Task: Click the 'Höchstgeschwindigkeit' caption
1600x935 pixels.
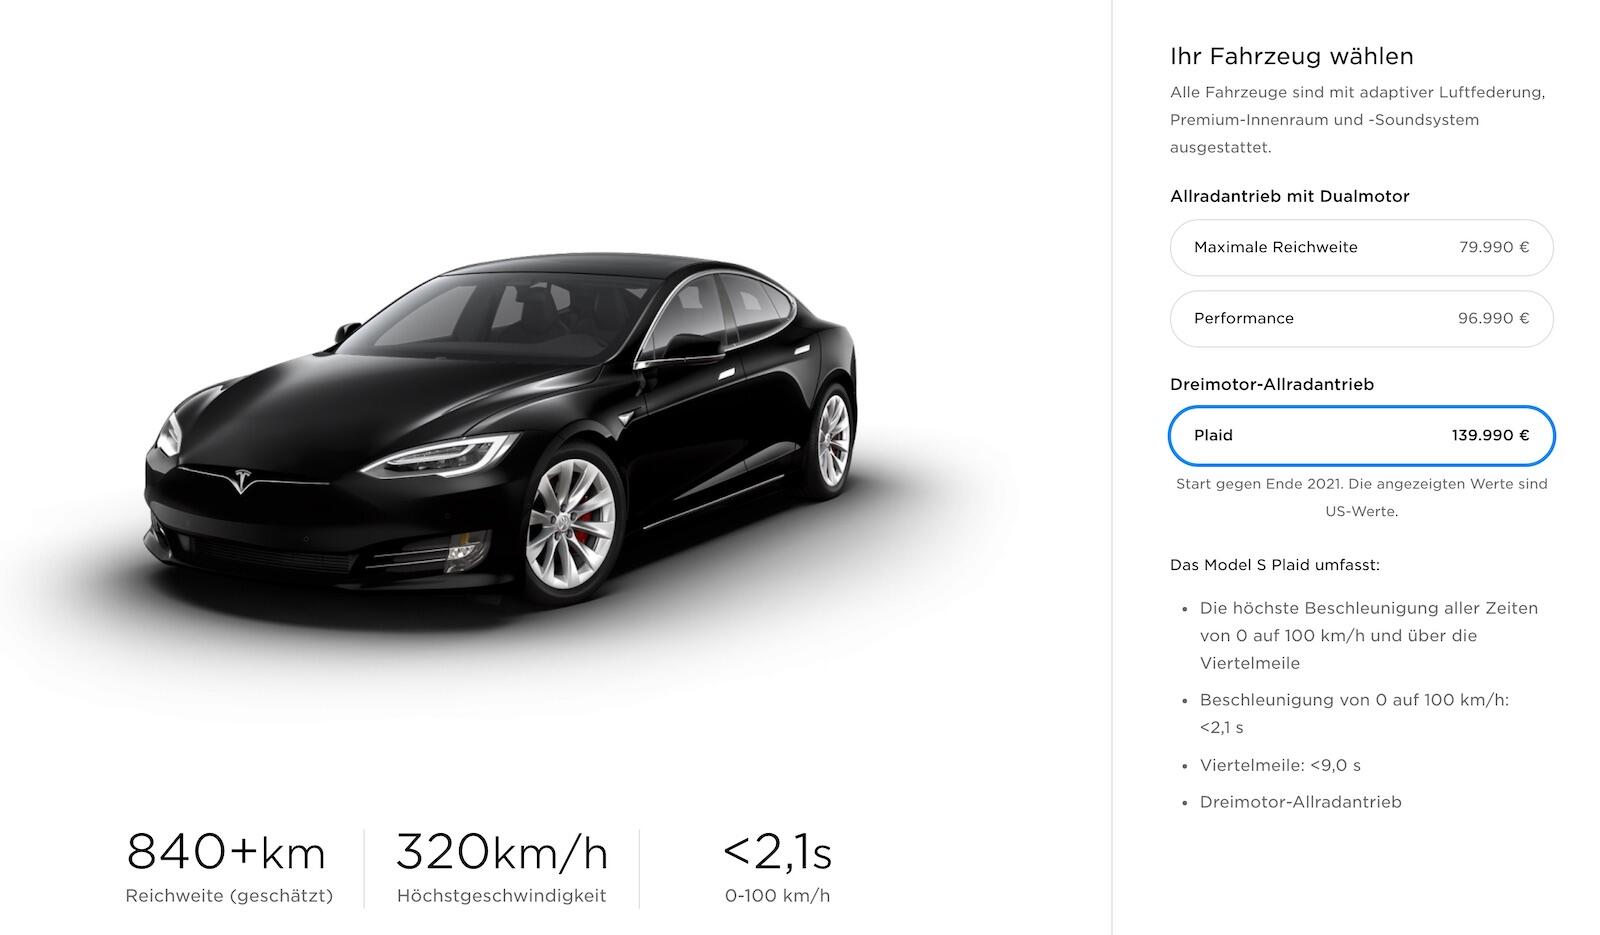Action: point(501,896)
